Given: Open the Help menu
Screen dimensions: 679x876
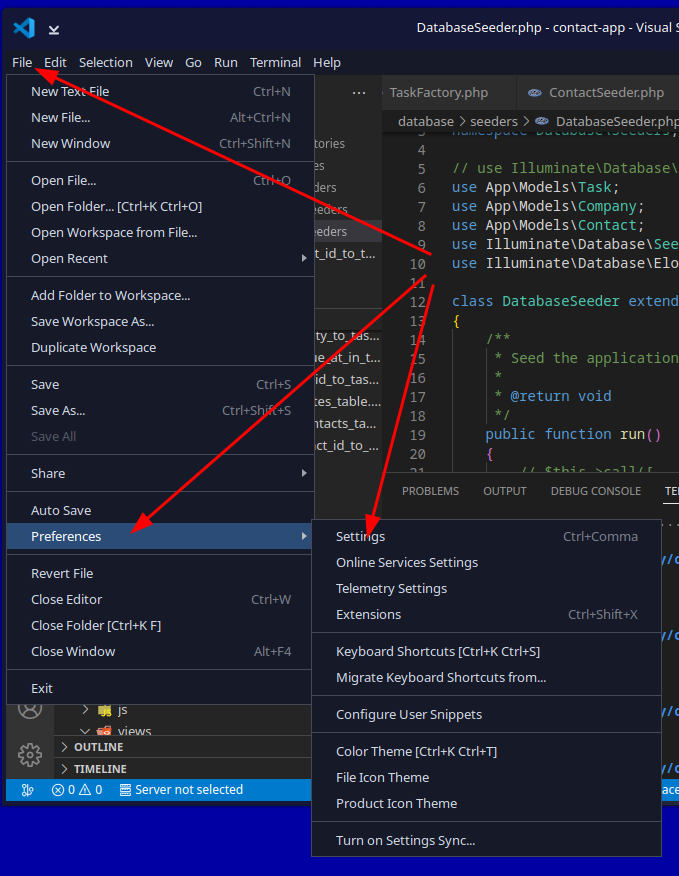Looking at the screenshot, I should 327,63.
